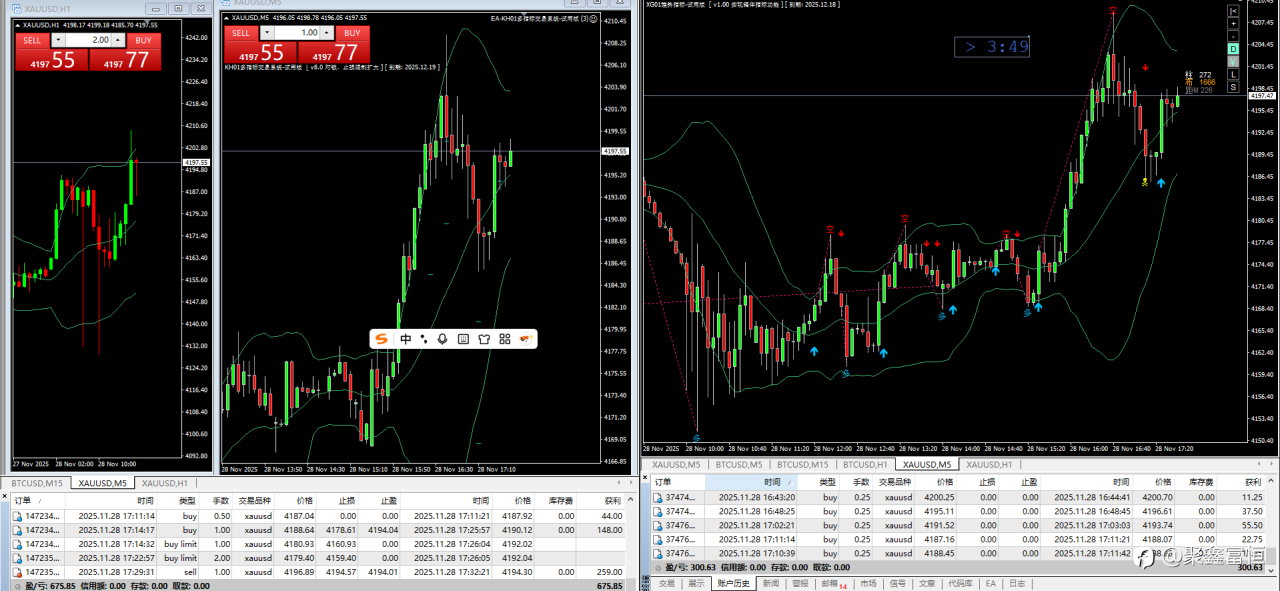
Task: Open the 市场 tab at the bottom
Action: pyautogui.click(x=868, y=583)
